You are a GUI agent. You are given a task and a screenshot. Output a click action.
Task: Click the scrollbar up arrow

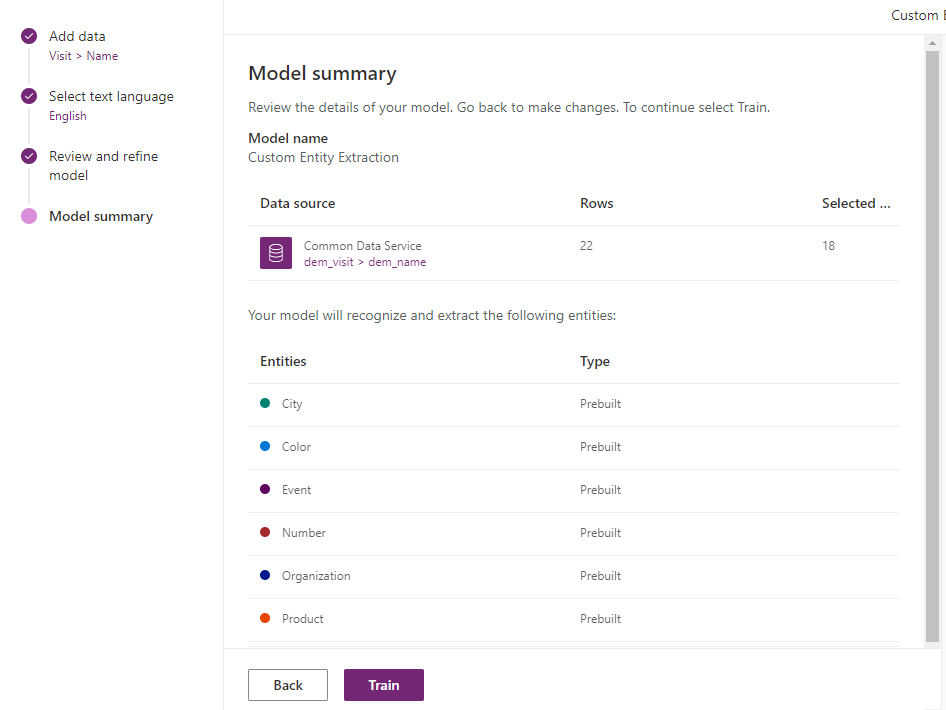coord(932,43)
